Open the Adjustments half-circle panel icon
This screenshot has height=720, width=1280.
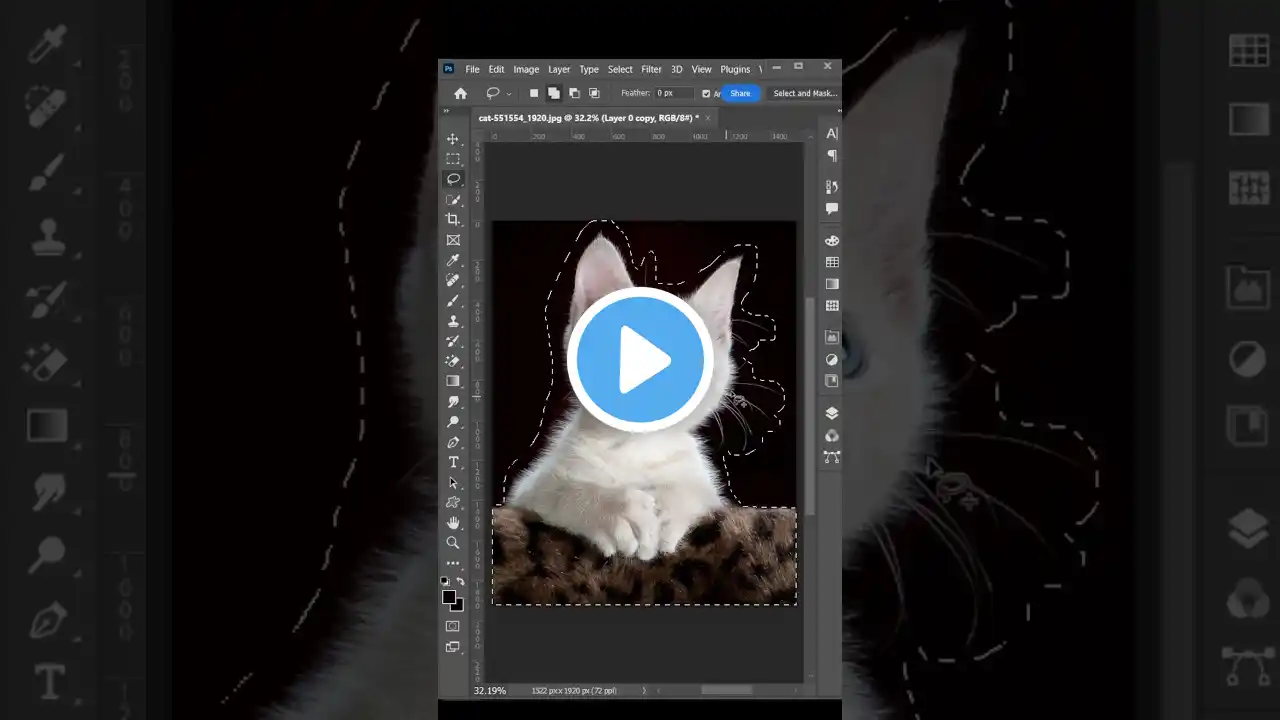(831, 359)
